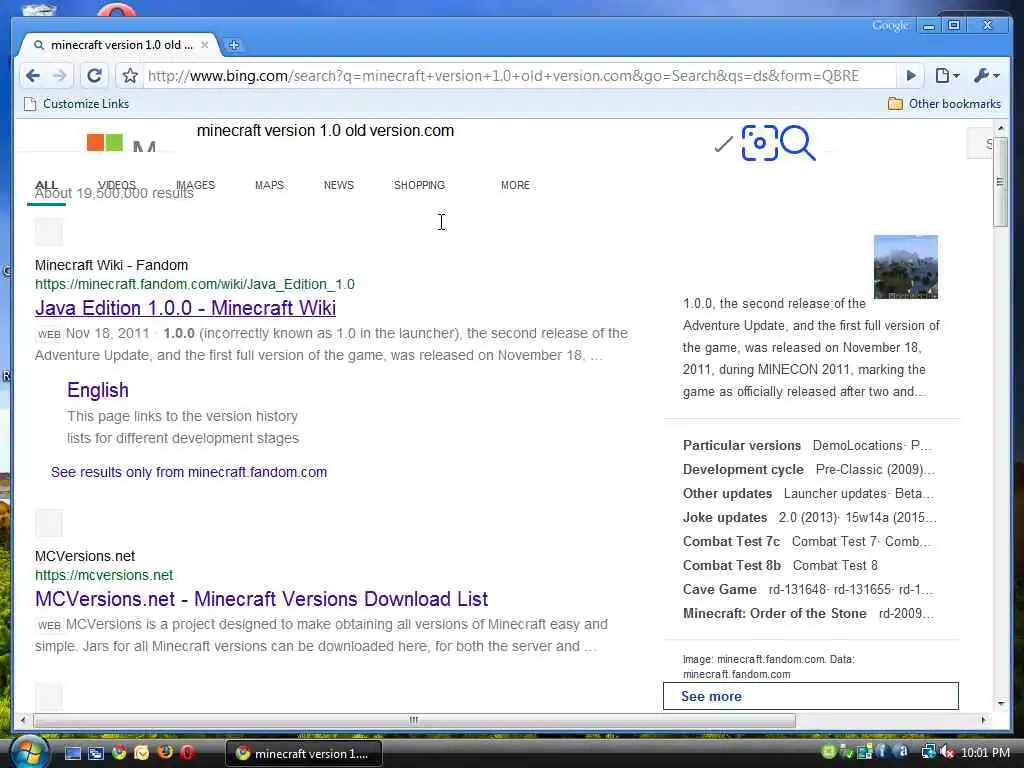This screenshot has height=768, width=1024.
Task: Click the muted volume tray icon
Action: point(947,753)
